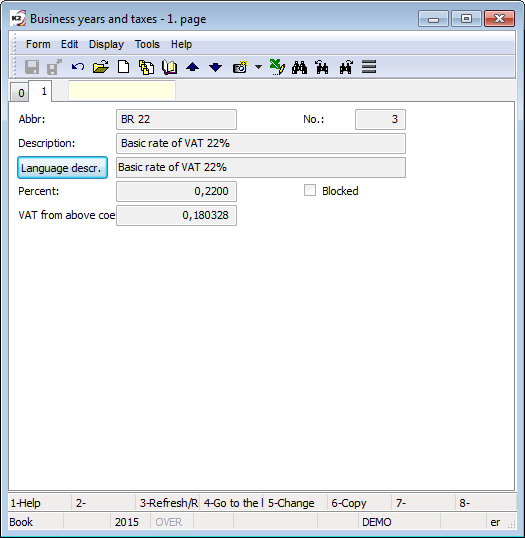Click the Book status bar cell
Viewport: 525px width, 538px height.
tap(36, 522)
